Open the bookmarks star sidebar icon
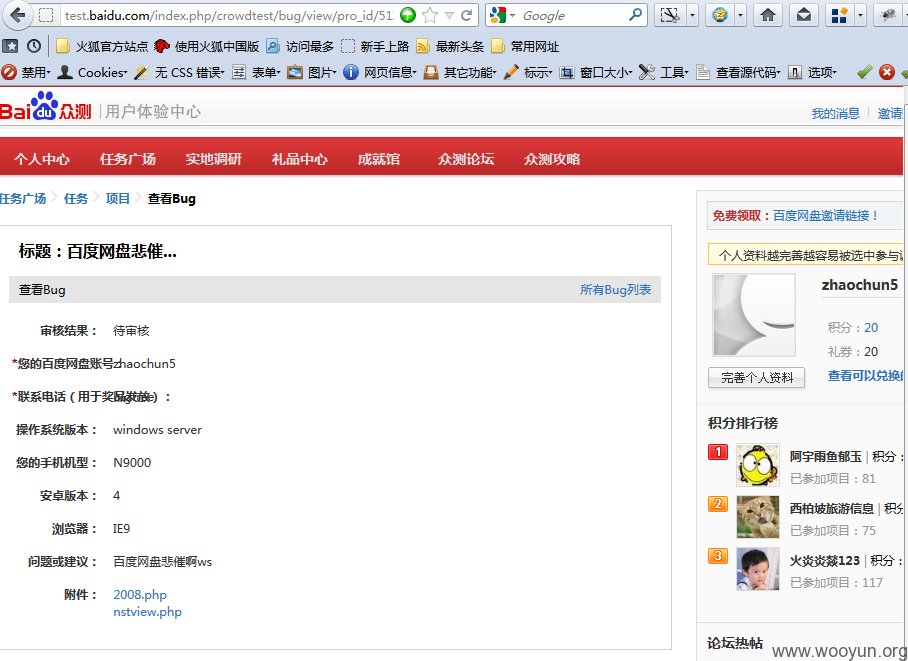 click(x=10, y=46)
